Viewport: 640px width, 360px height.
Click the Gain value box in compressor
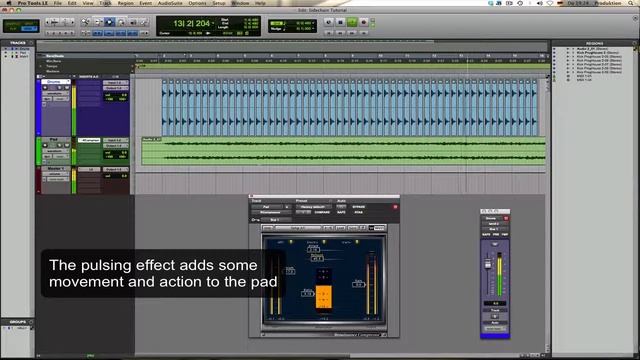click(x=358, y=284)
